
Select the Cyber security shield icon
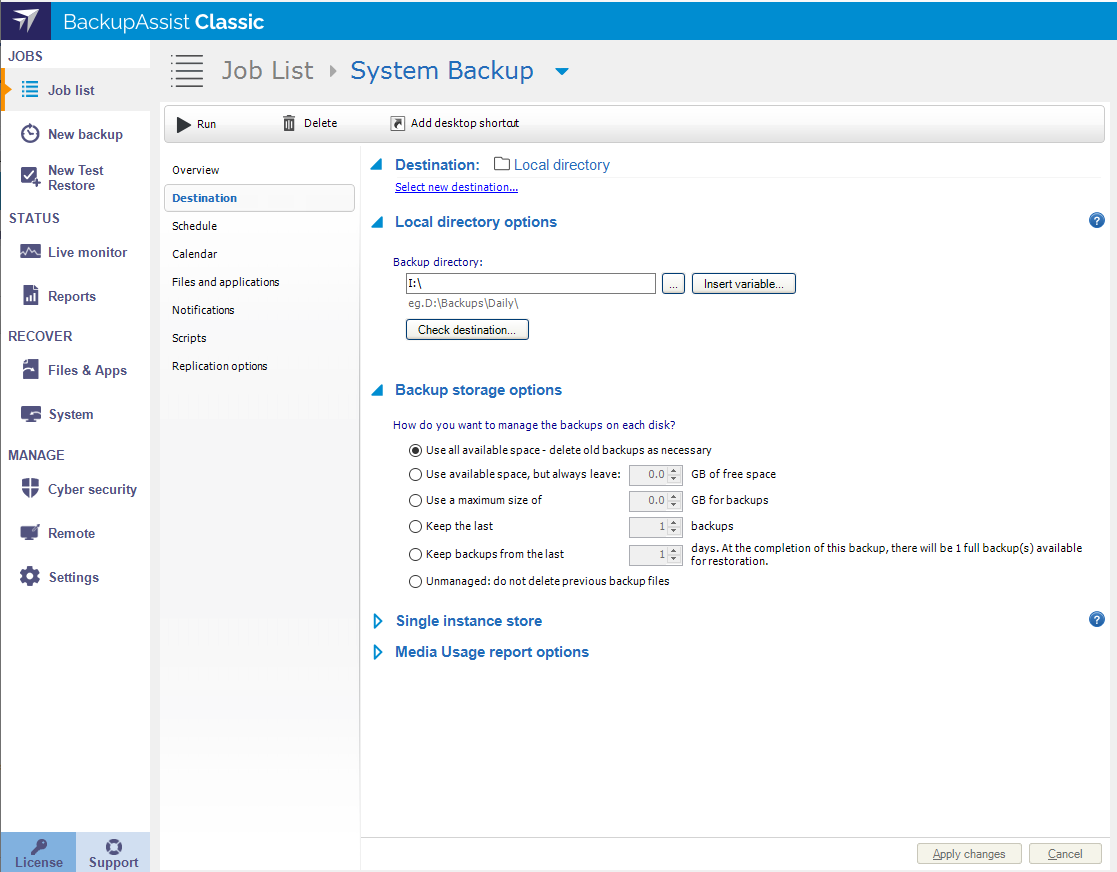(x=31, y=489)
